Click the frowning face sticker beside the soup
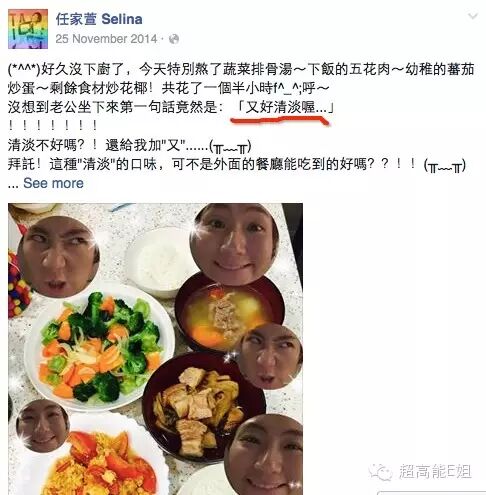This screenshot has width=486, height=495. (x=271, y=357)
